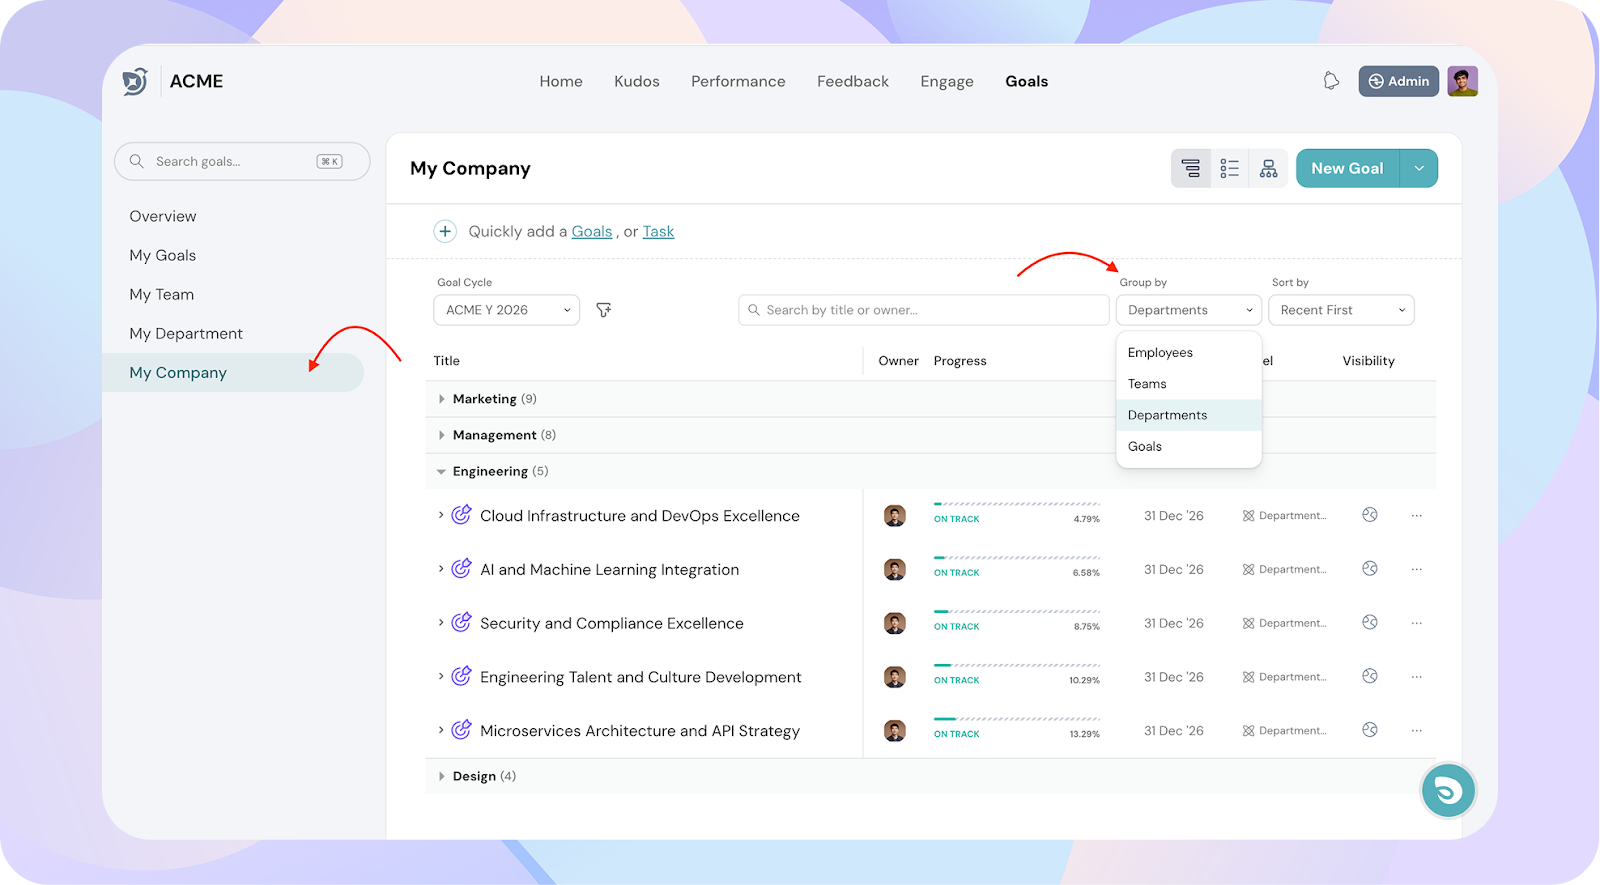This screenshot has width=1600, height=885.
Task: Click the progress bar of Cloud Infrastructure goal
Action: pyautogui.click(x=1017, y=504)
